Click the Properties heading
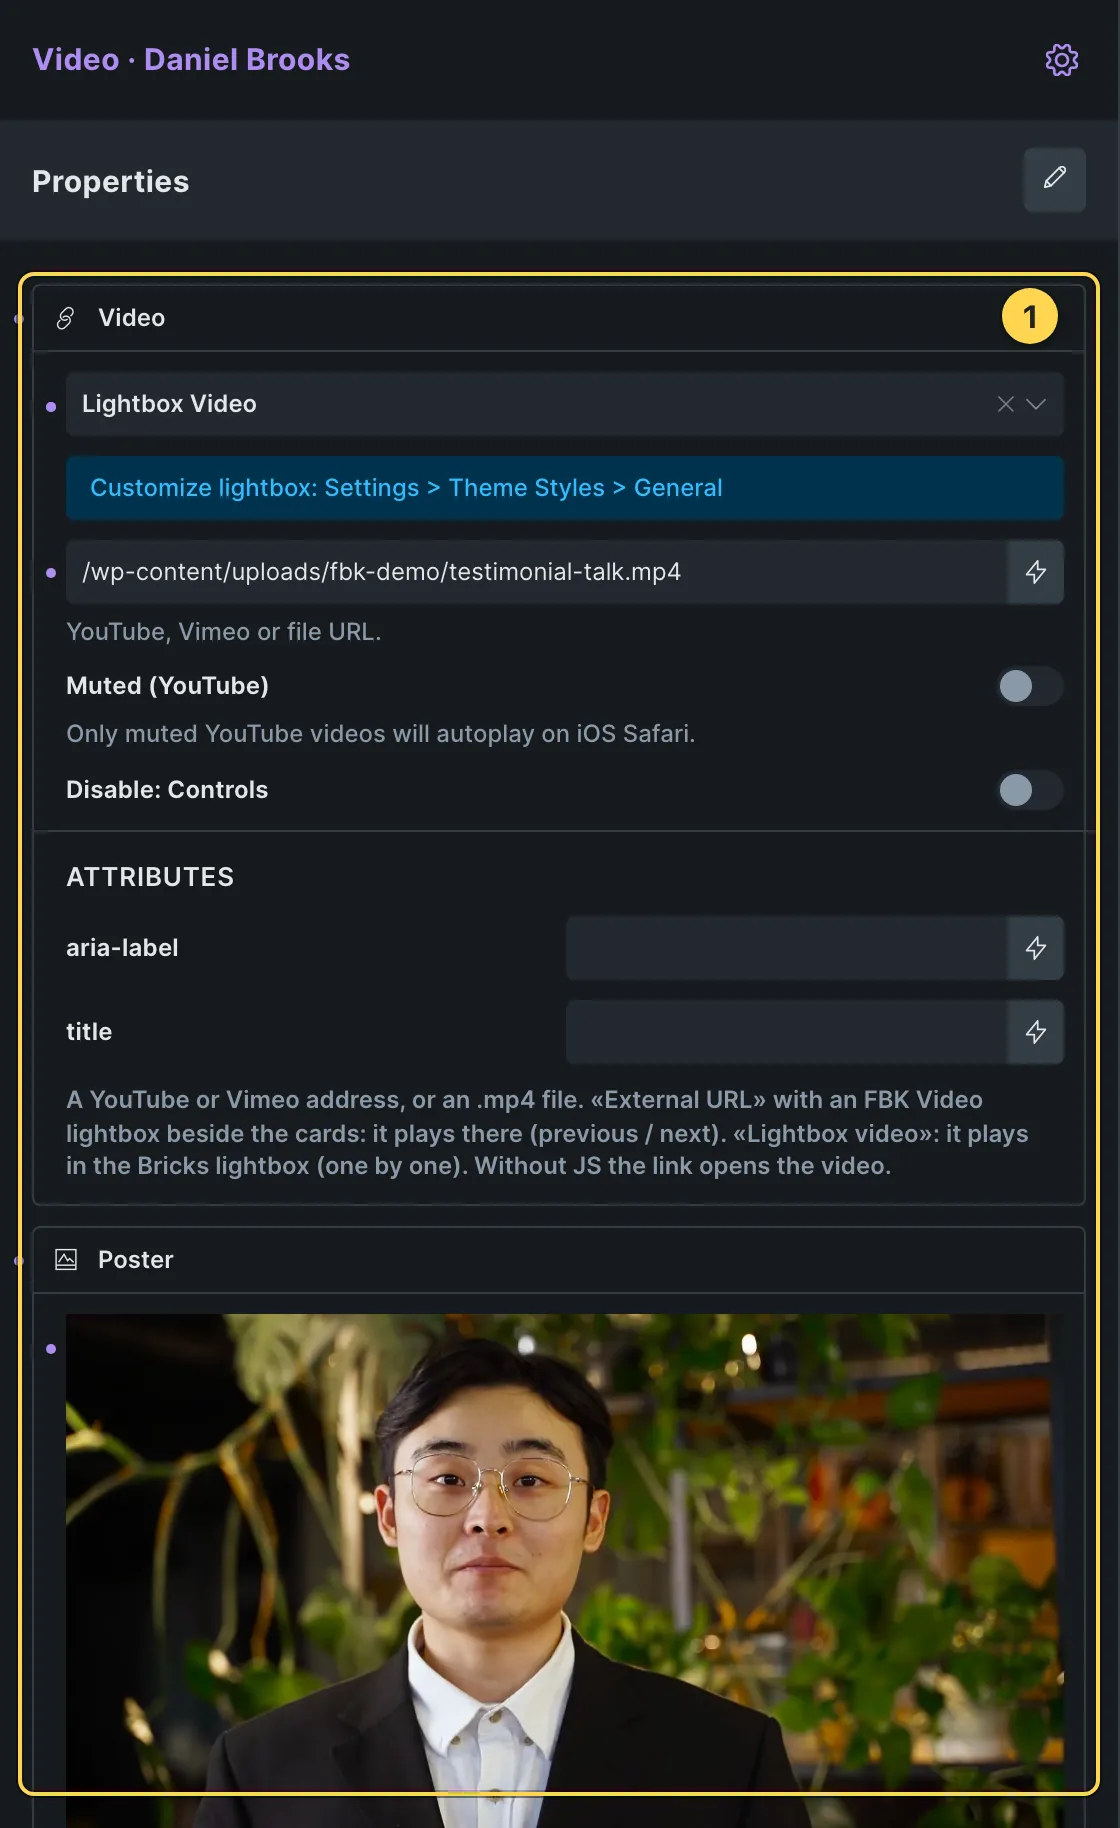 pyautogui.click(x=111, y=181)
